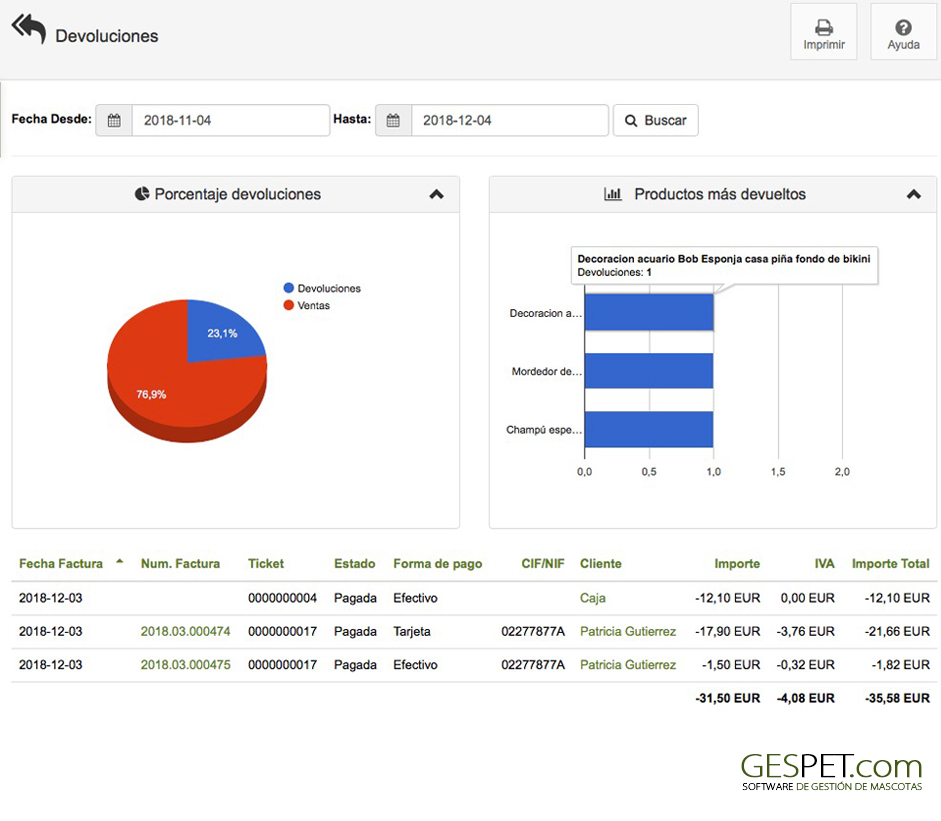Click the -3,76 EUR IVA cell
Image resolution: width=941 pixels, height=821 pixels.
coord(805,631)
